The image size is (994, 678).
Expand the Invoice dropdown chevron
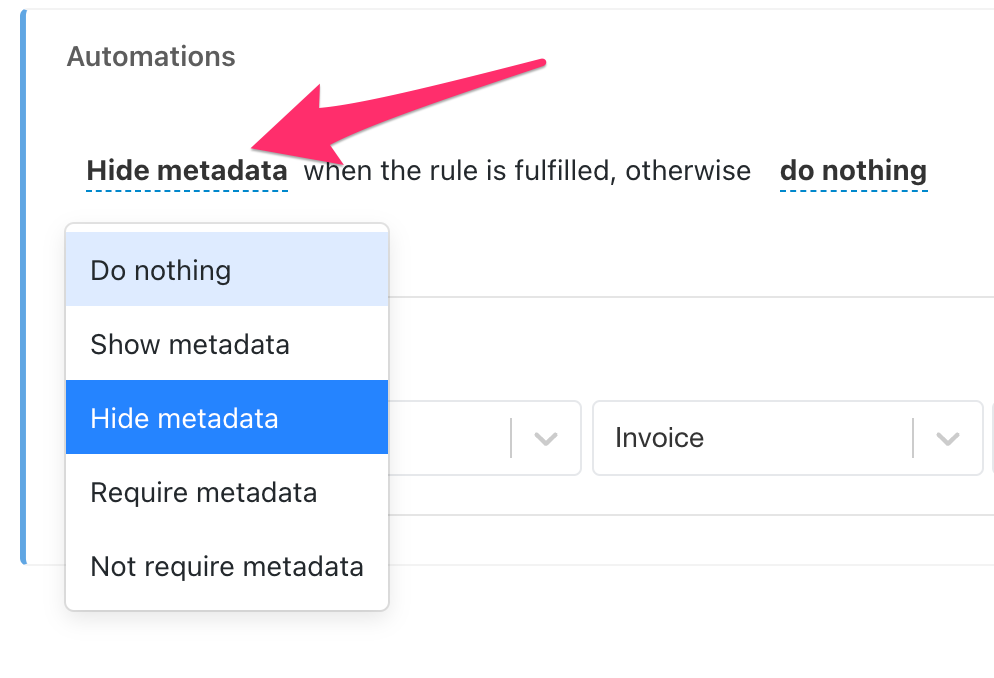coord(948,438)
